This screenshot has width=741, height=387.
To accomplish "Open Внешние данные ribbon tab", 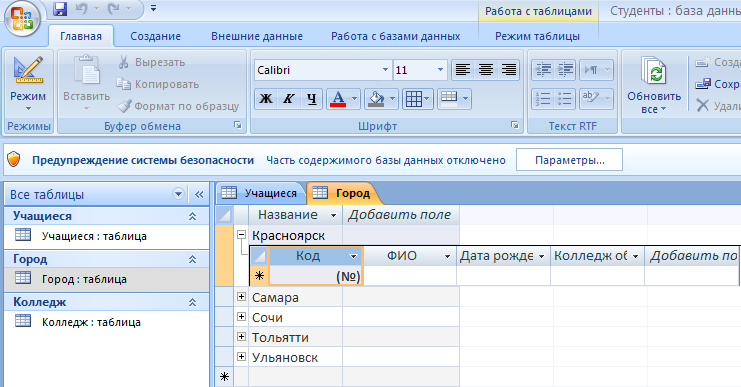I will [x=257, y=36].
